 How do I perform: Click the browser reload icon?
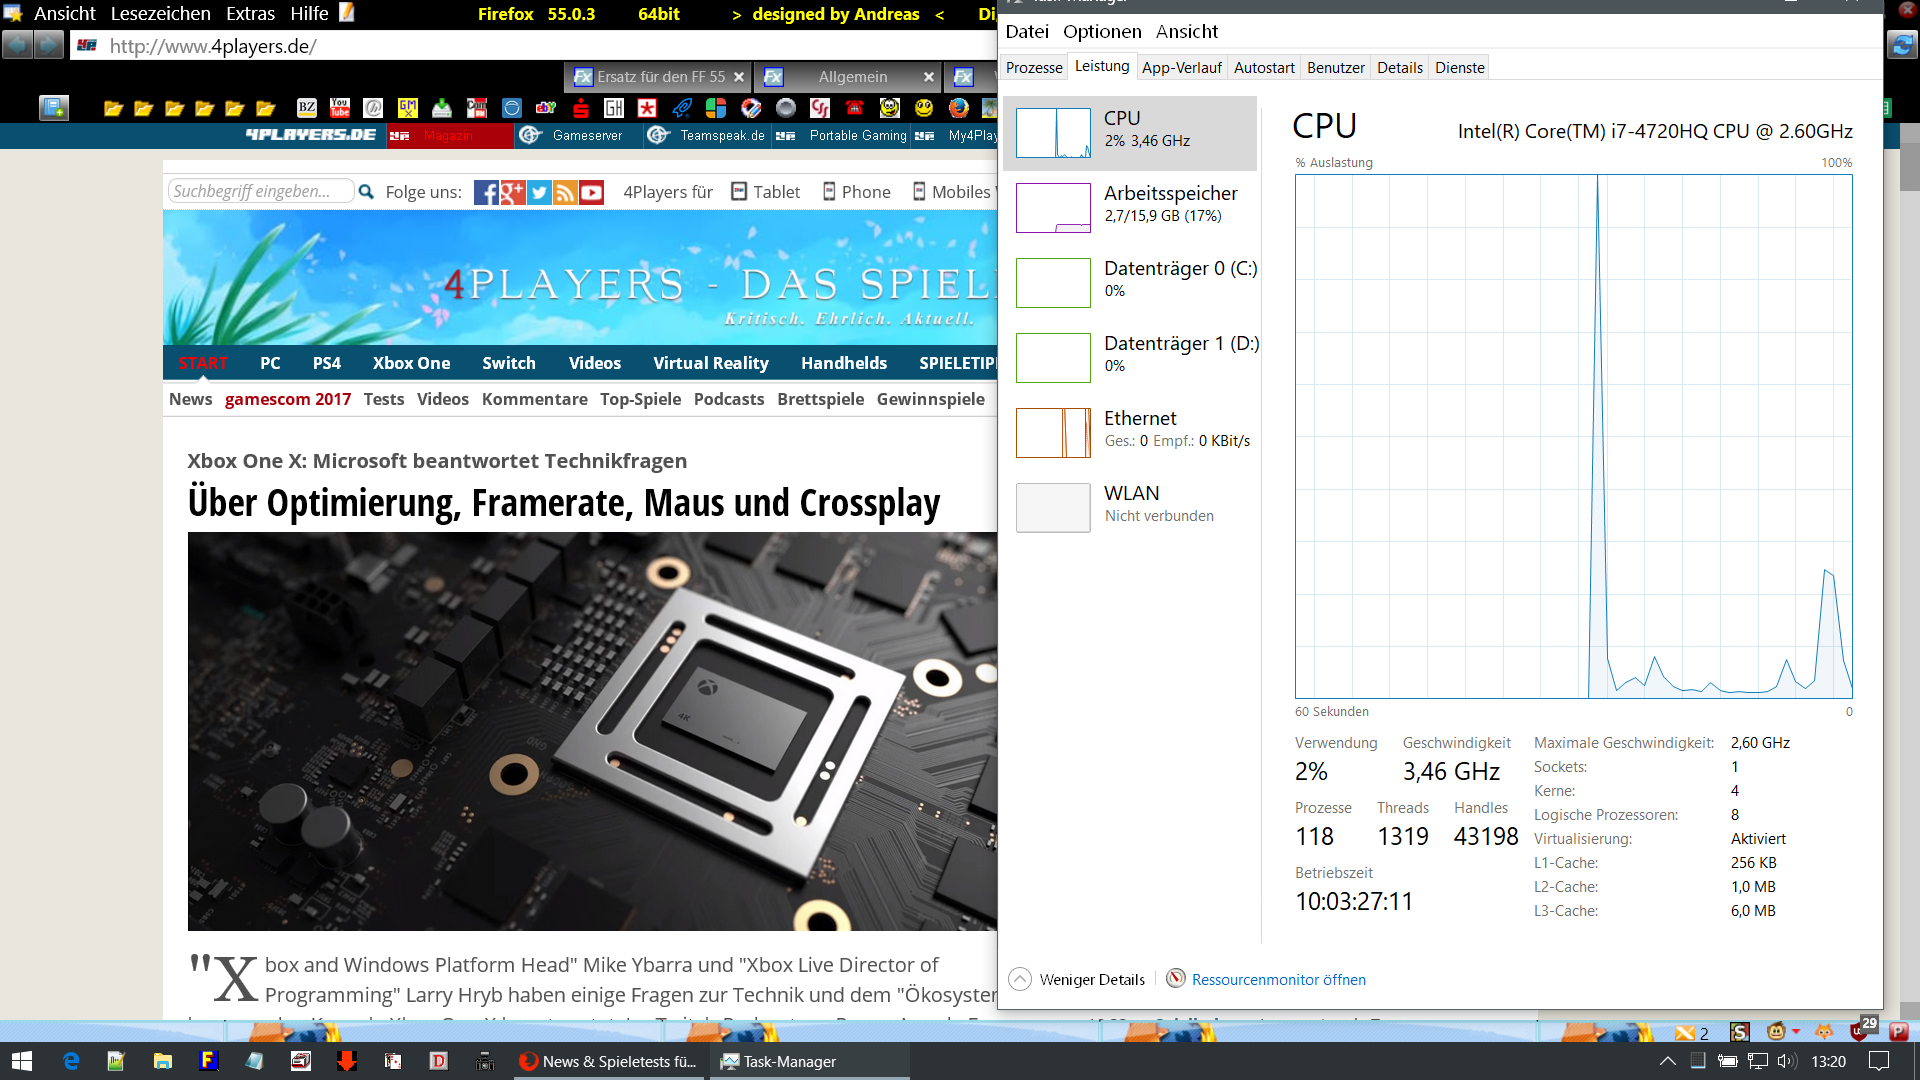pos(1901,45)
